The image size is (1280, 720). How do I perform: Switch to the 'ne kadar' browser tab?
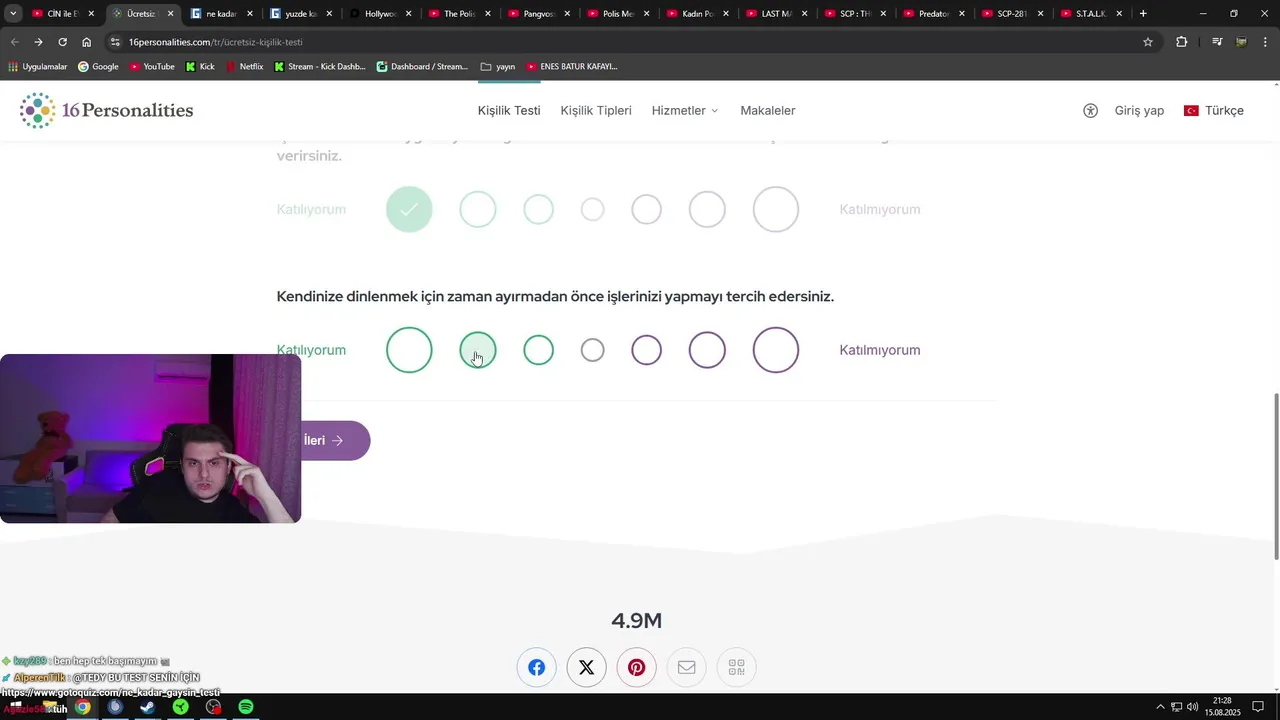coord(221,14)
